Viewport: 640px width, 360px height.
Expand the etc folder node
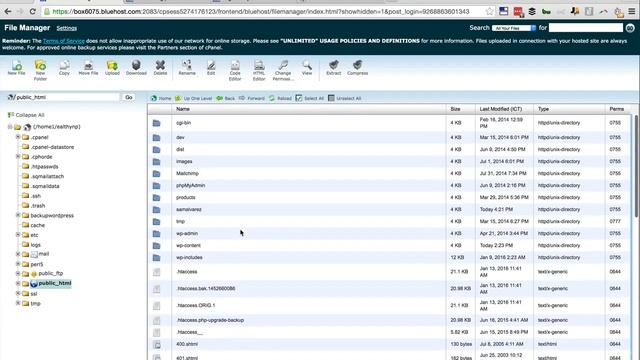coord(18,235)
